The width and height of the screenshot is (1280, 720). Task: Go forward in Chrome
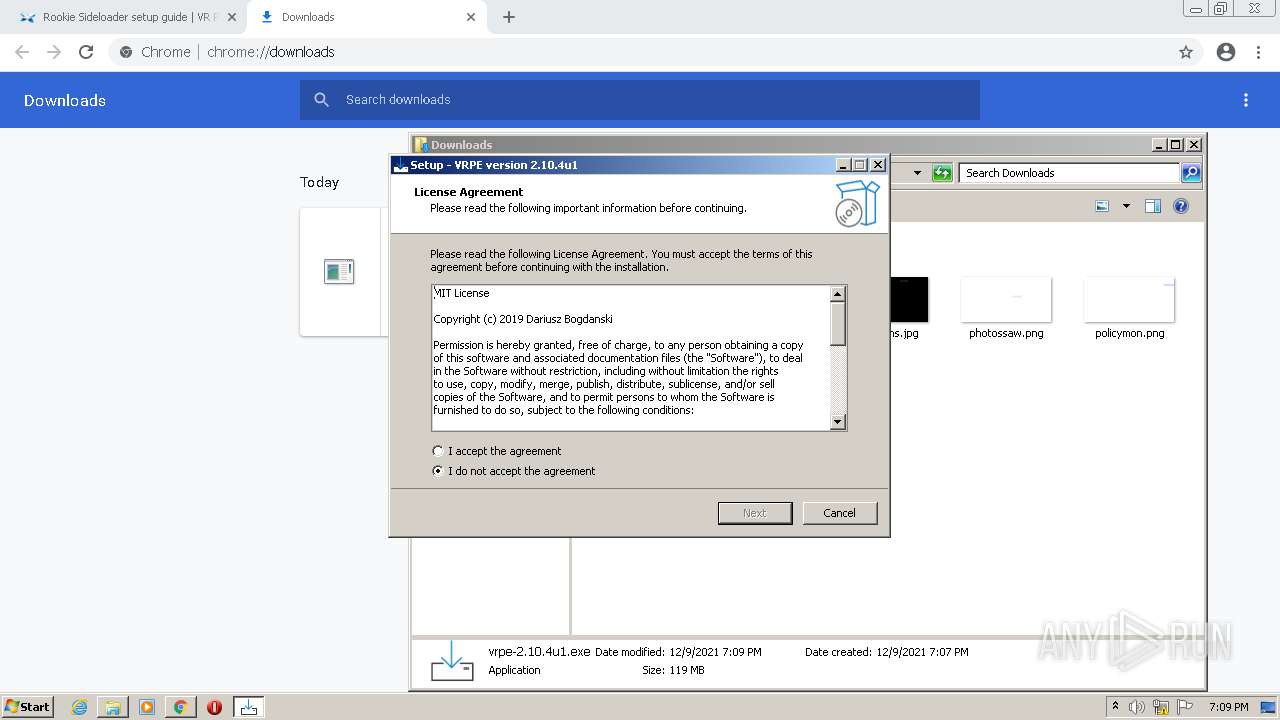[x=54, y=52]
